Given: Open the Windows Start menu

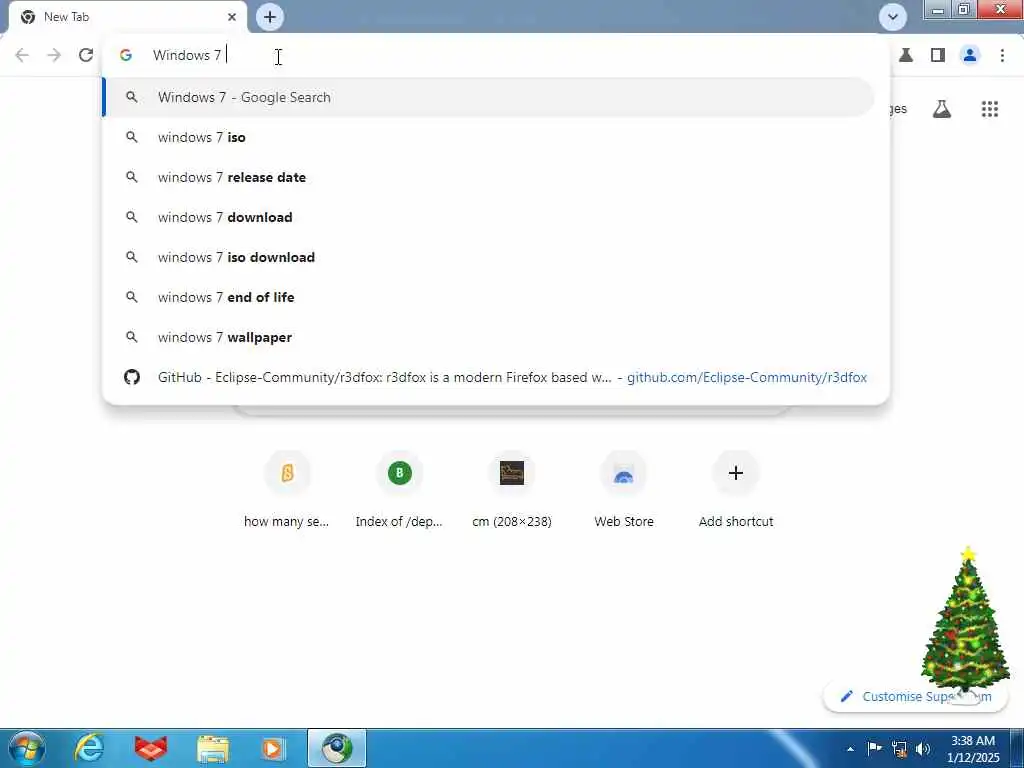Looking at the screenshot, I should point(27,748).
